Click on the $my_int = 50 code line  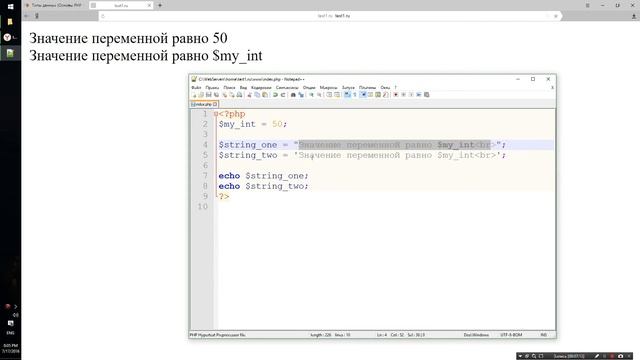tap(253, 124)
